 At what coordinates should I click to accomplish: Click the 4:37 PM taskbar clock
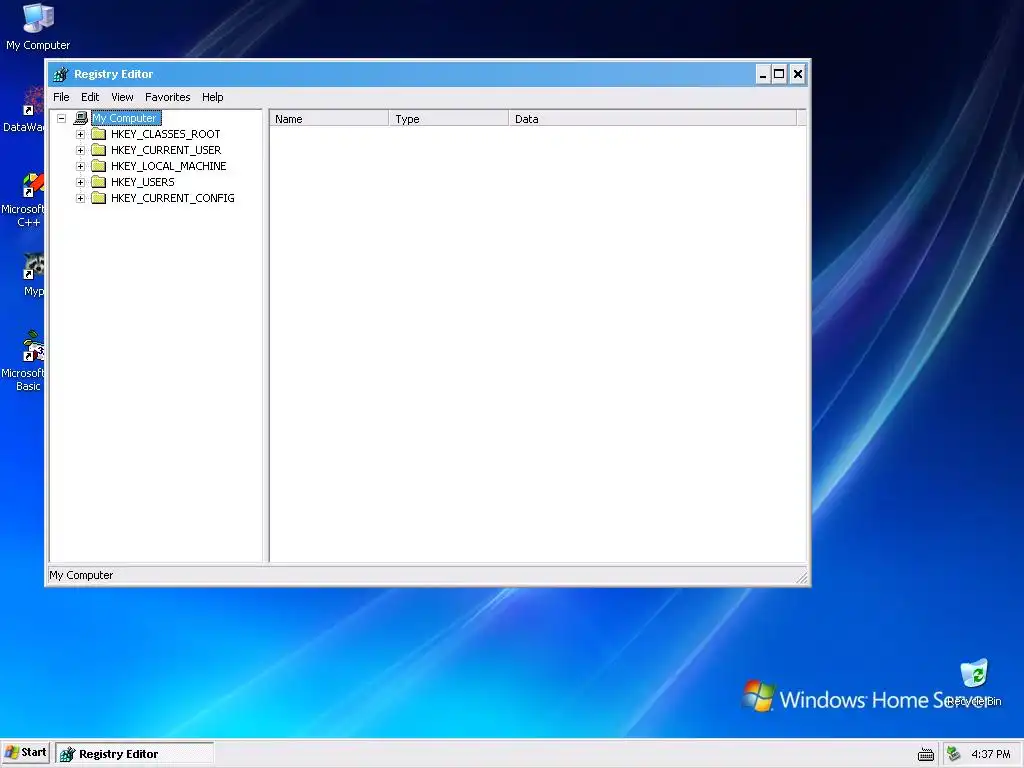991,754
